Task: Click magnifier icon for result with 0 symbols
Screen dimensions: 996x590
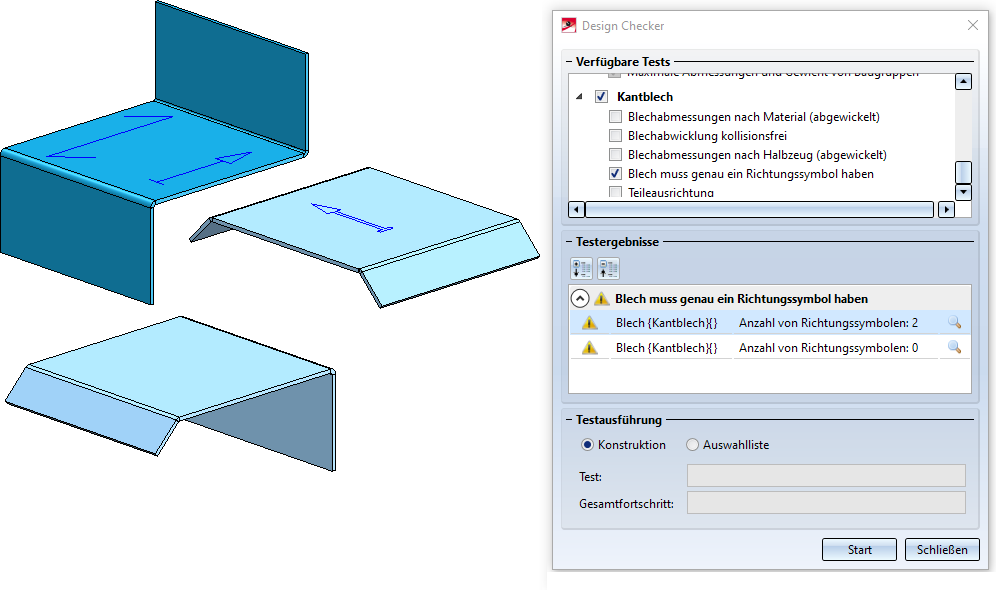Action: pyautogui.click(x=953, y=347)
